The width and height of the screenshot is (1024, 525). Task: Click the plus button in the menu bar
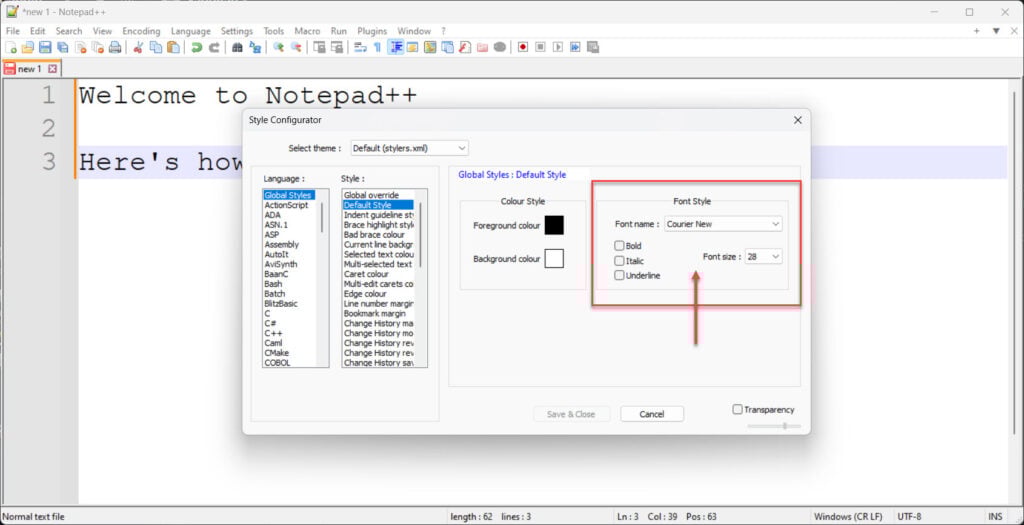point(977,31)
